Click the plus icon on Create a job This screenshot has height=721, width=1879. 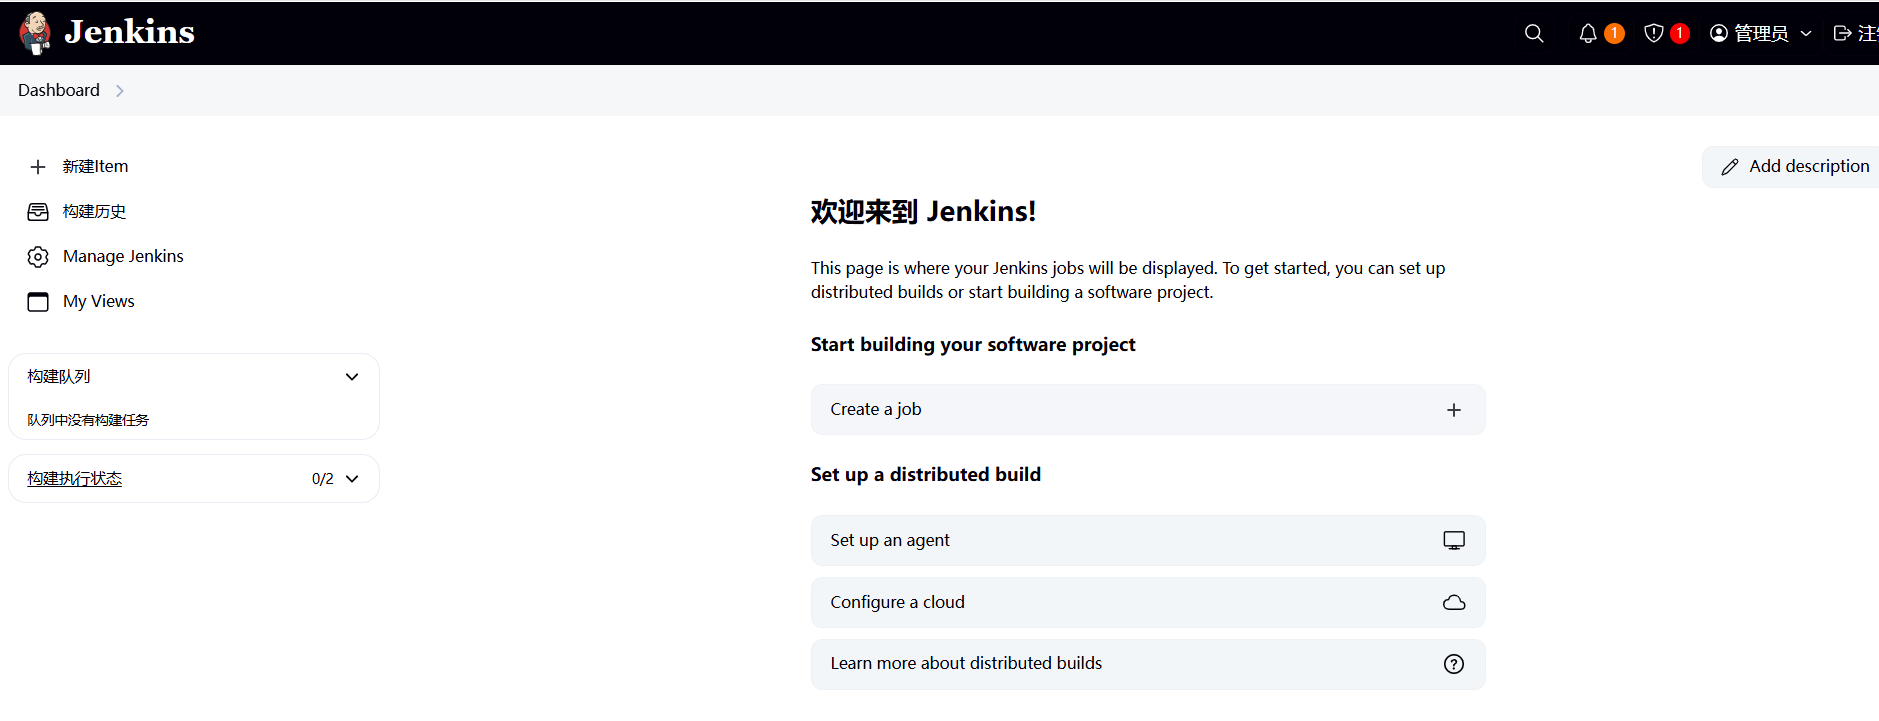click(1454, 410)
